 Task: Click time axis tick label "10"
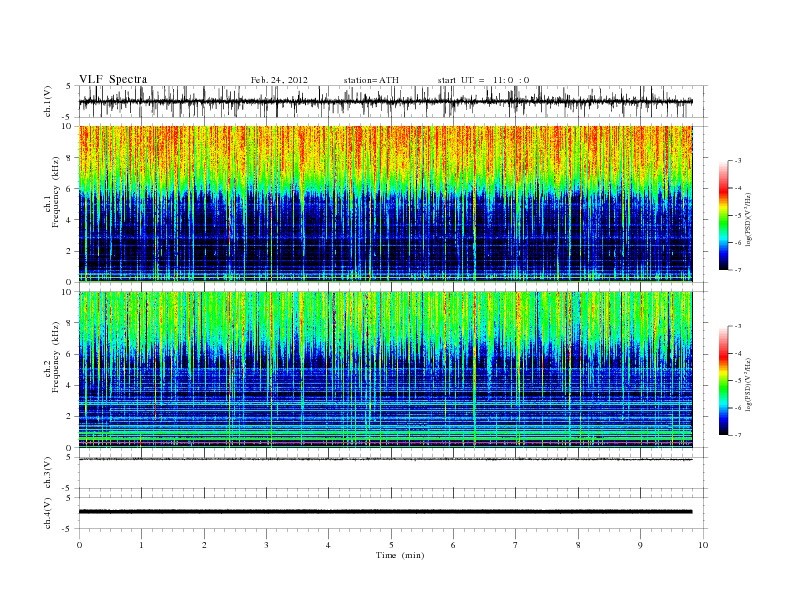tap(703, 545)
